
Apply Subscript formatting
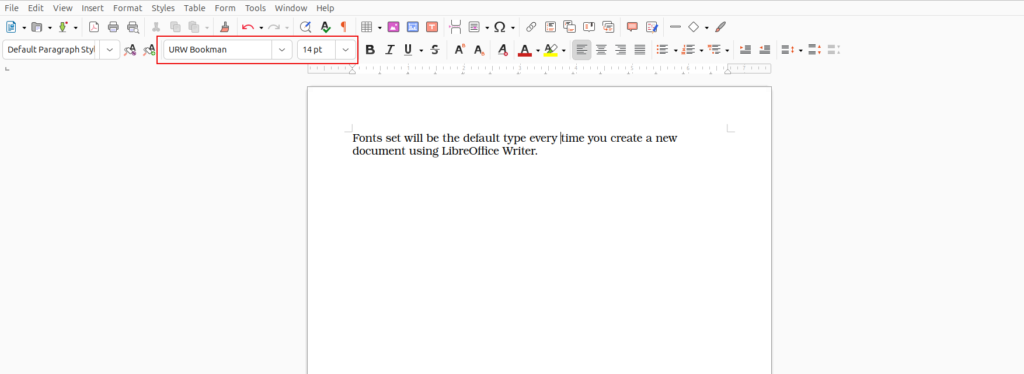(479, 50)
